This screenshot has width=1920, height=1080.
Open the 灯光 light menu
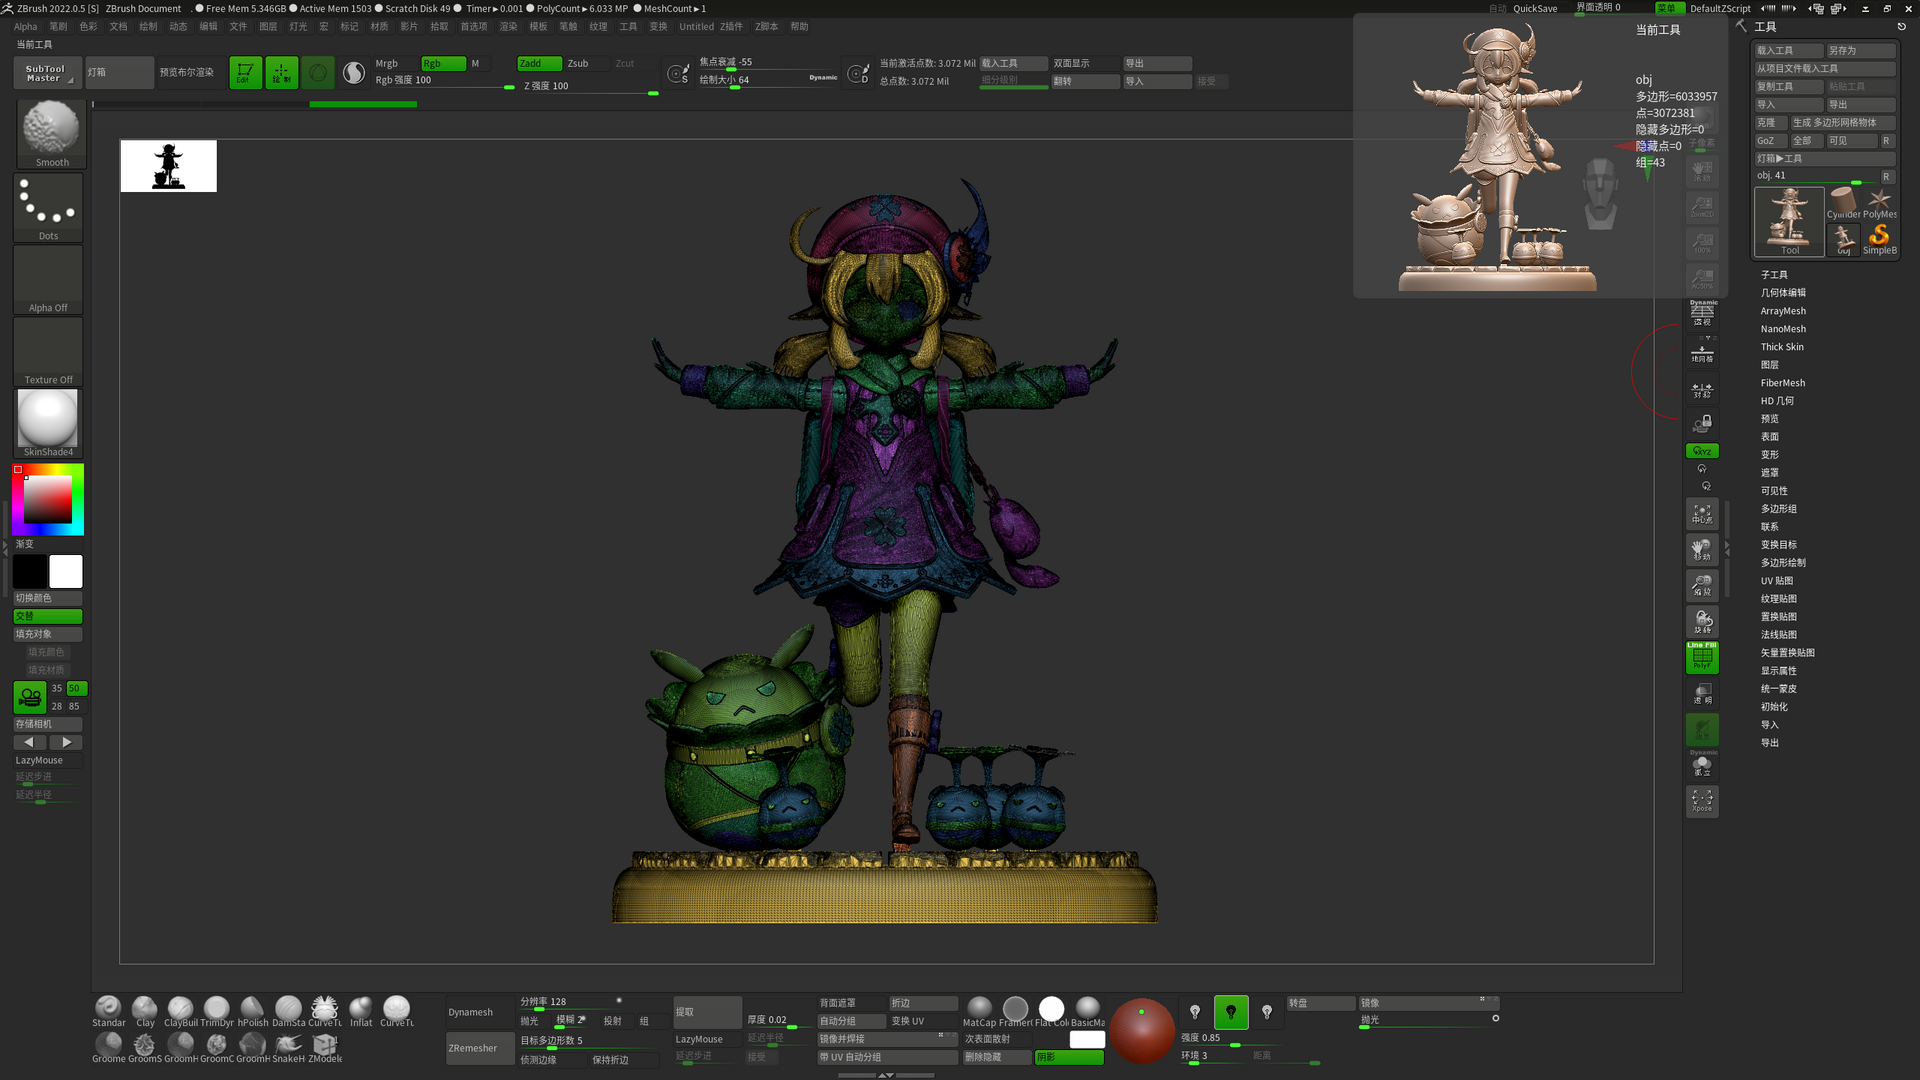point(298,27)
